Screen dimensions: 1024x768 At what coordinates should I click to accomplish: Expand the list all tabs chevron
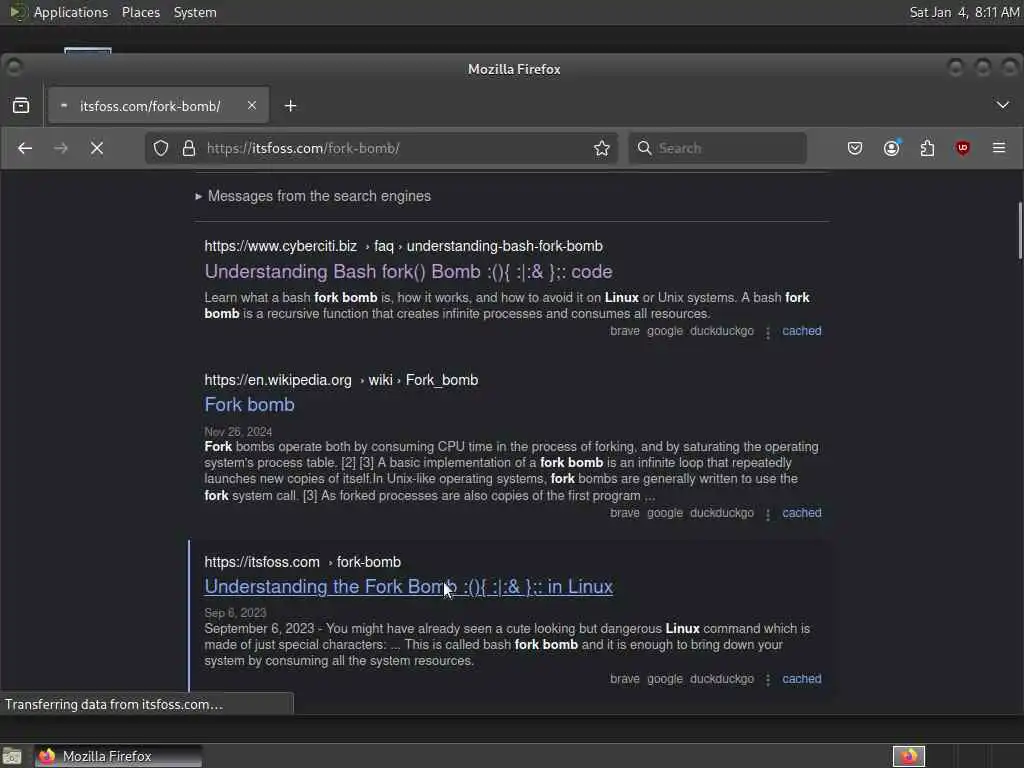coord(1002,104)
